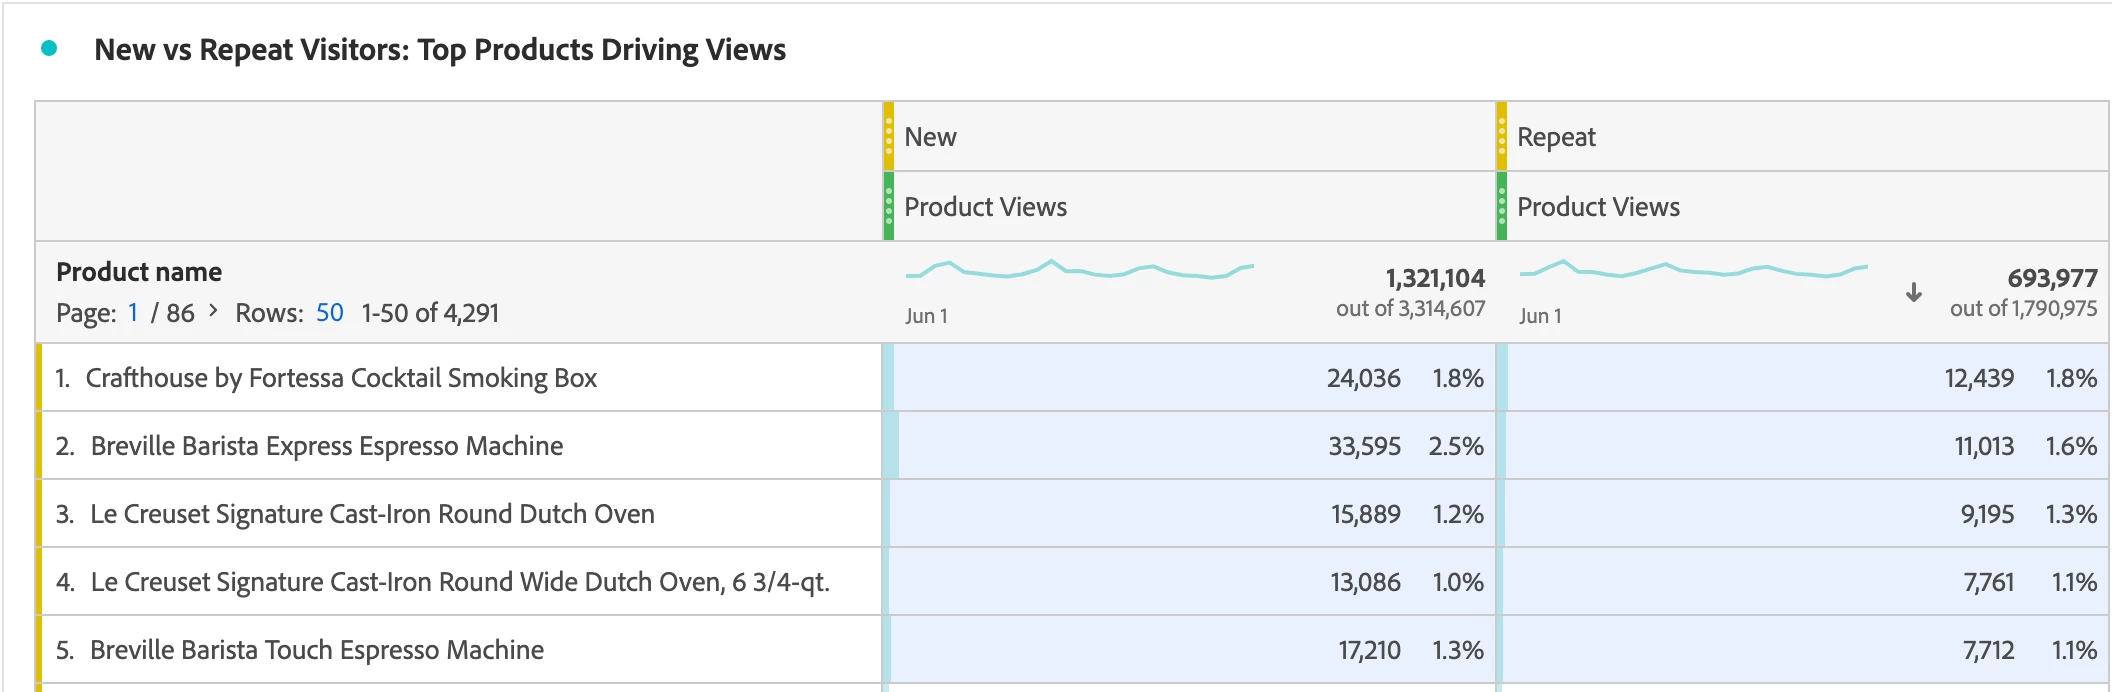
Task: Click the out of 3,314,607 total text
Action: click(x=1410, y=308)
